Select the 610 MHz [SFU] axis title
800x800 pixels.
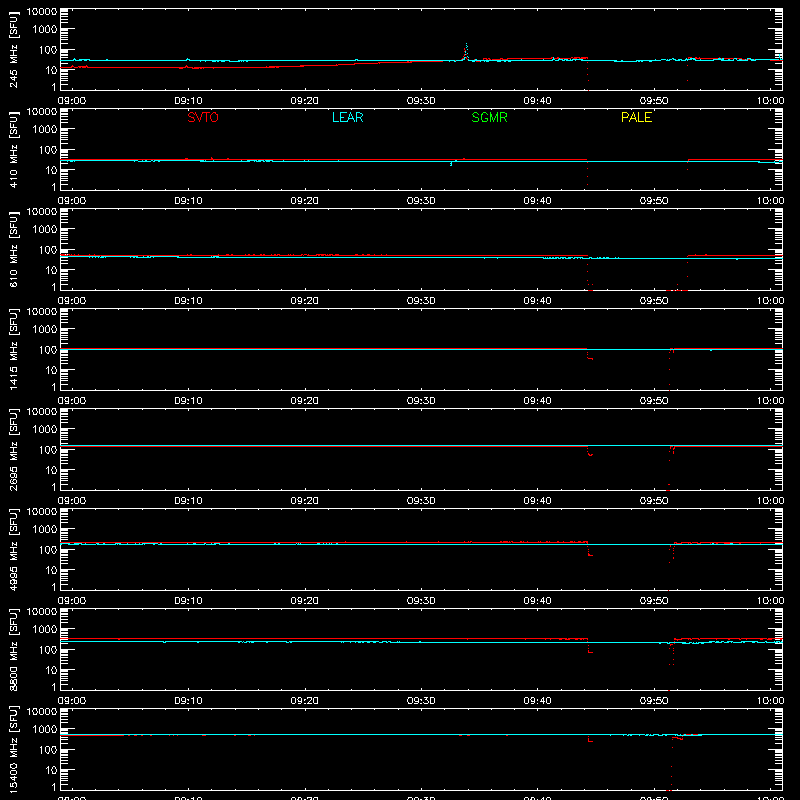point(13,249)
